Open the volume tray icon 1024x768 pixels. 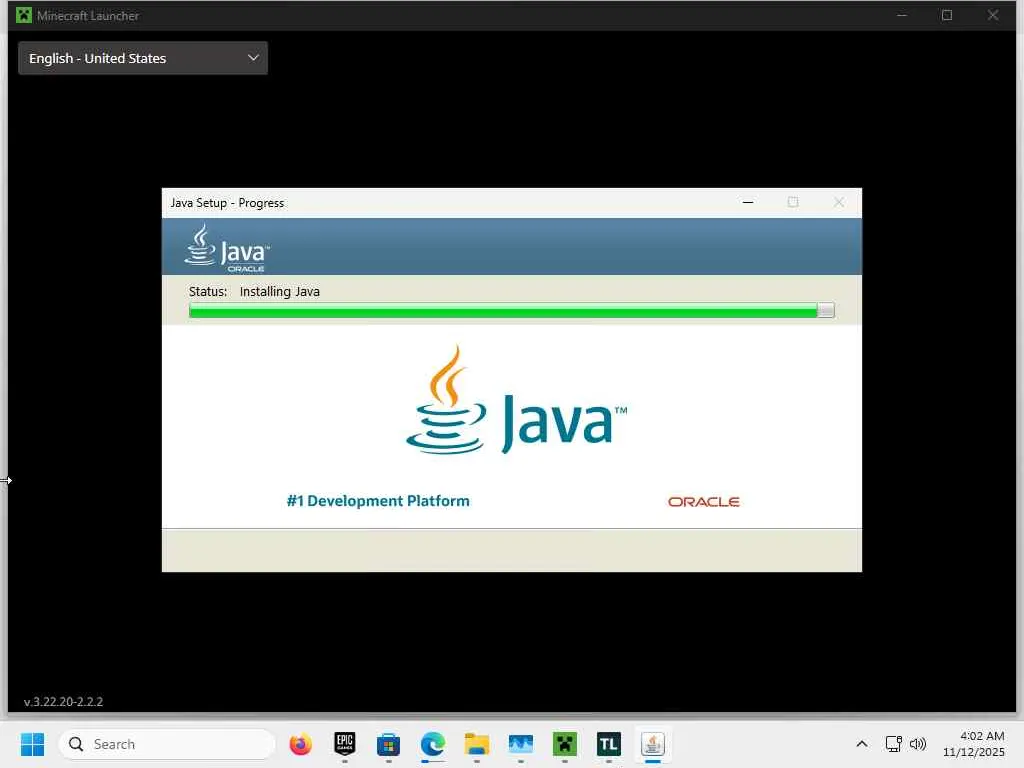click(918, 744)
